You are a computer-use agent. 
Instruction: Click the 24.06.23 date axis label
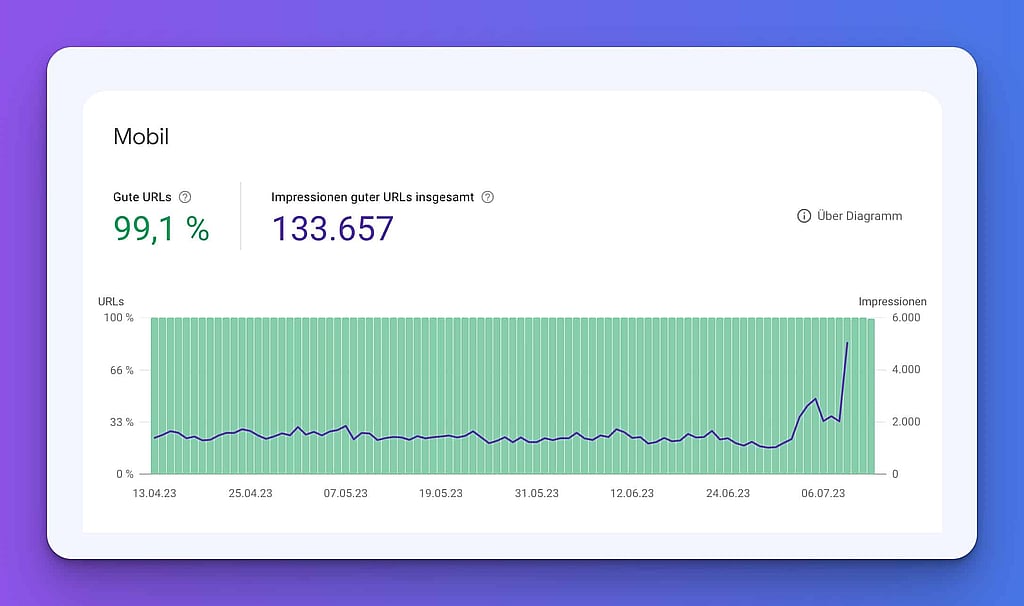[x=728, y=493]
